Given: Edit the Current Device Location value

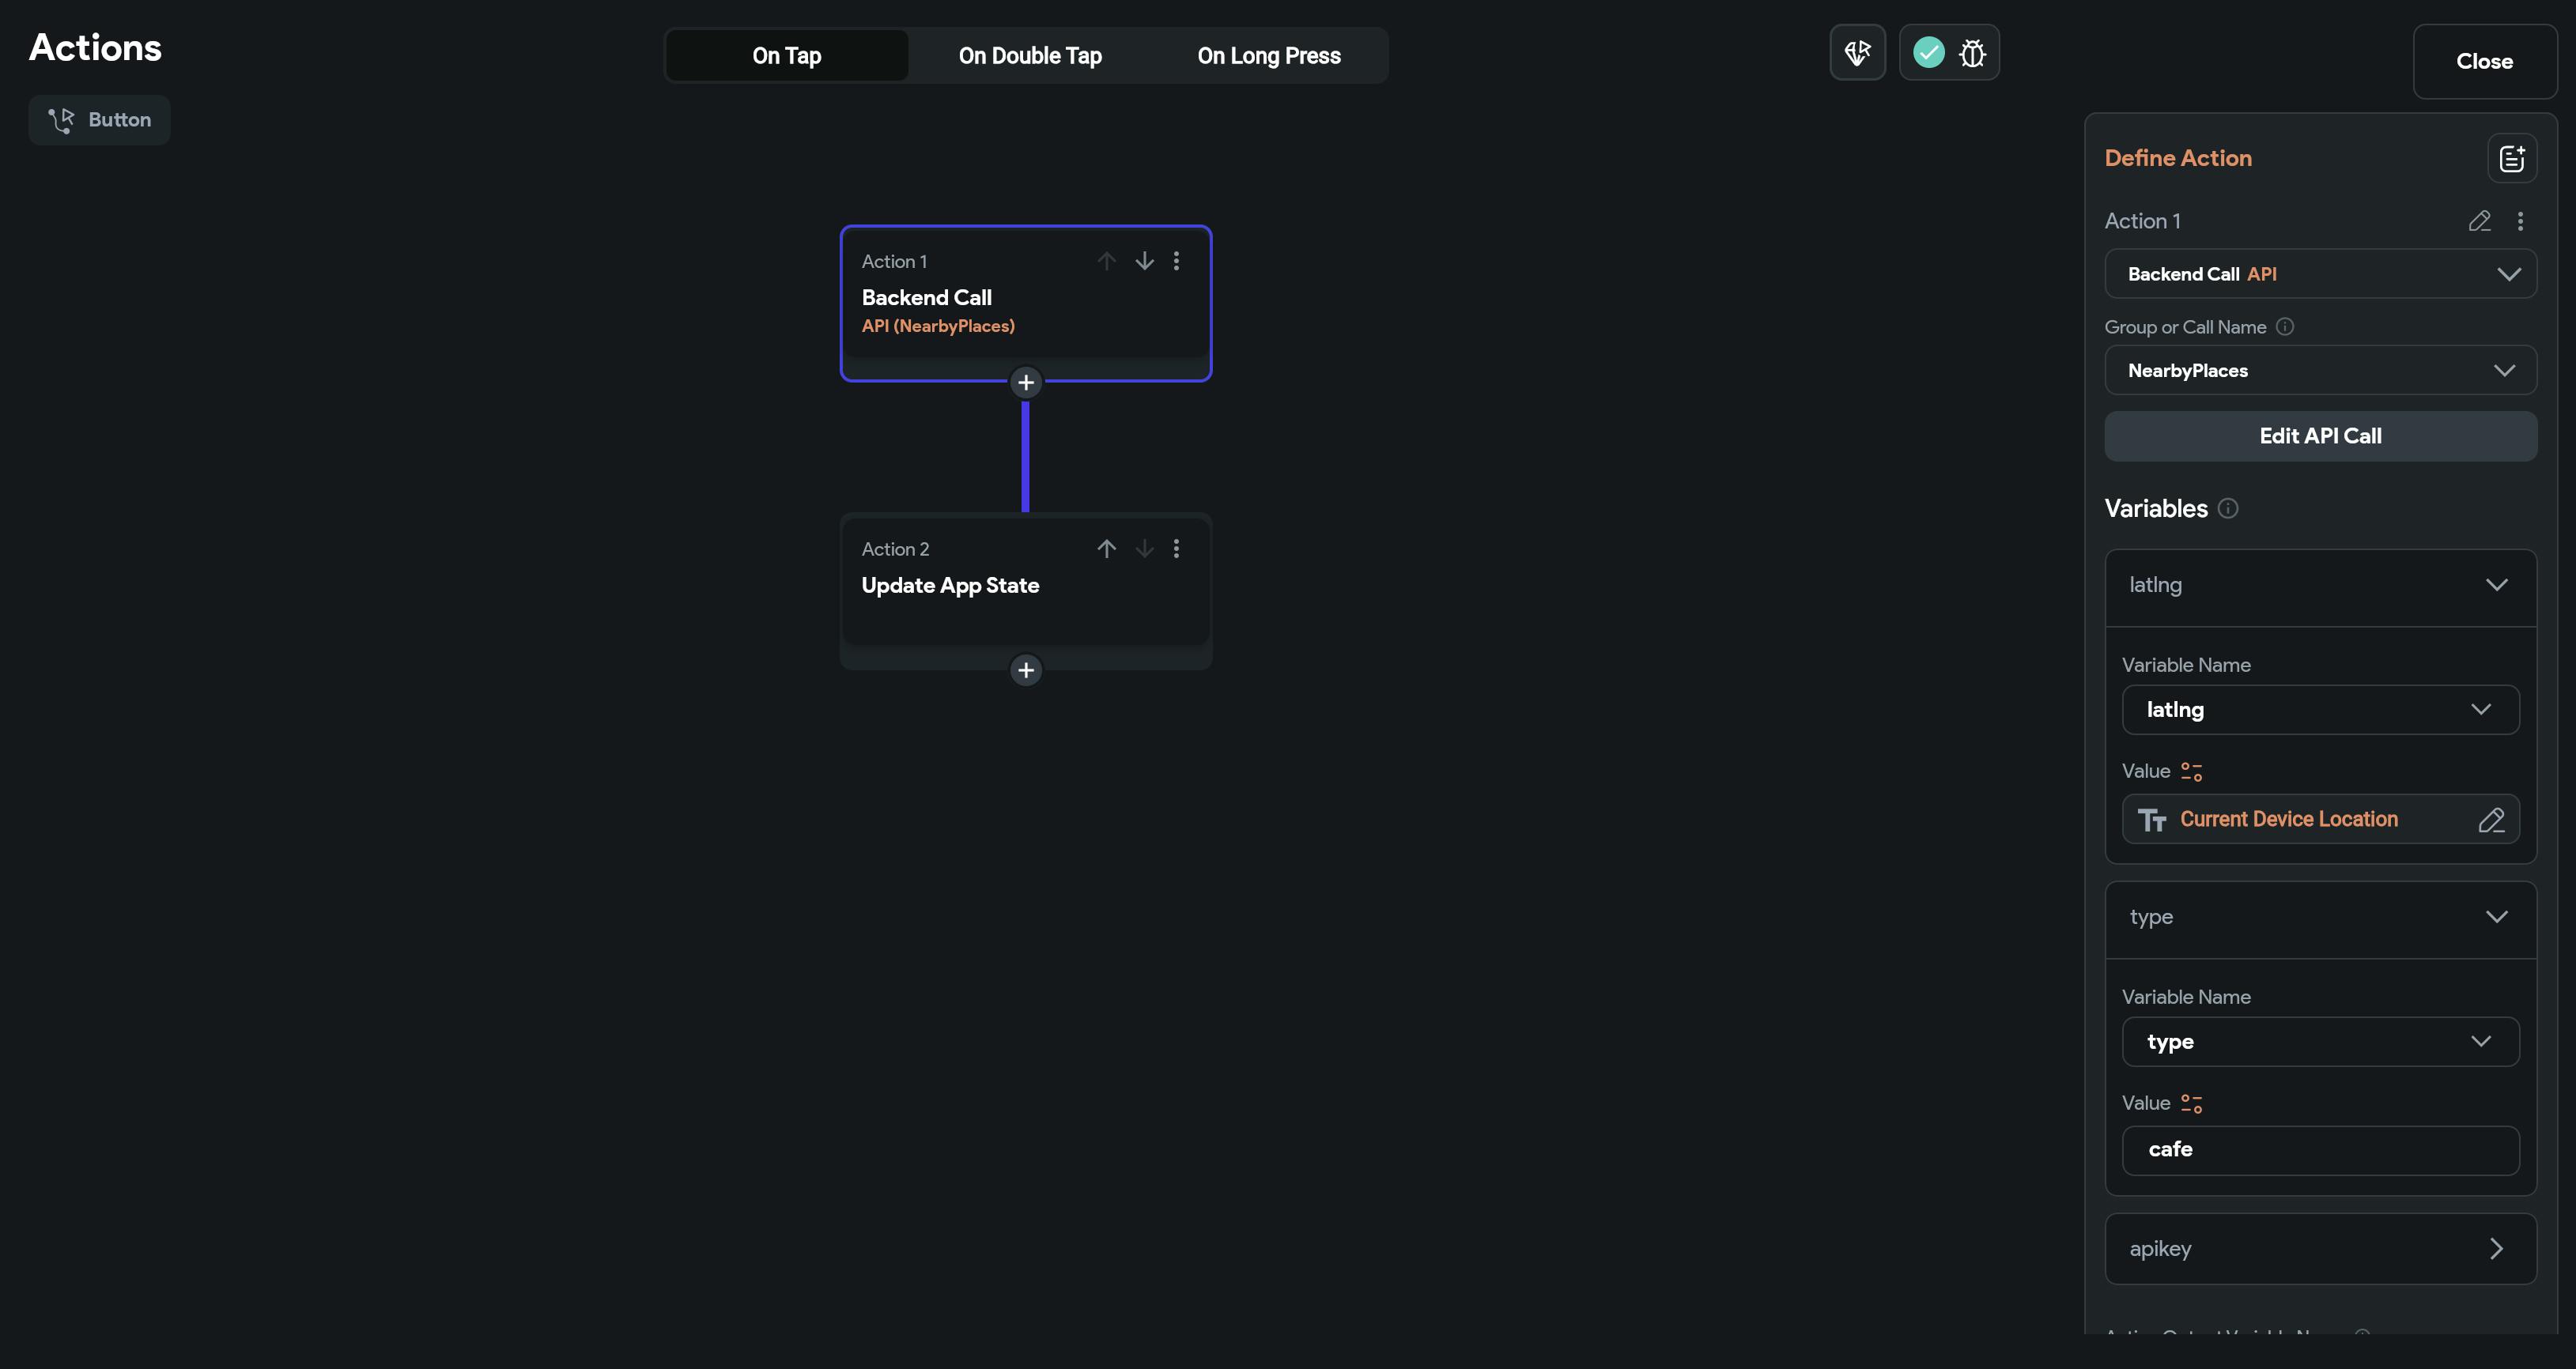Looking at the screenshot, I should [2491, 820].
